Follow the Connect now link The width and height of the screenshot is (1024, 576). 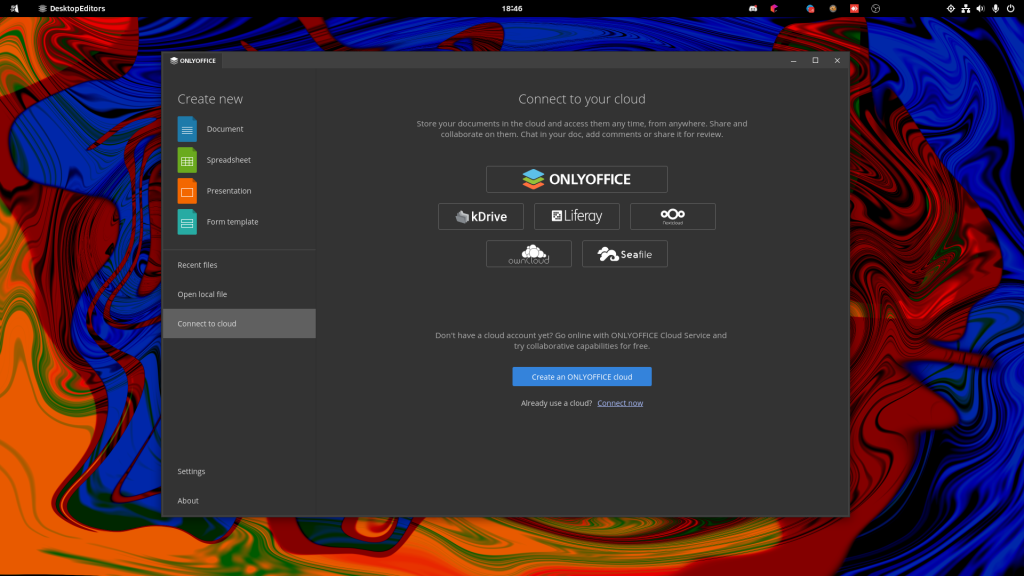620,402
